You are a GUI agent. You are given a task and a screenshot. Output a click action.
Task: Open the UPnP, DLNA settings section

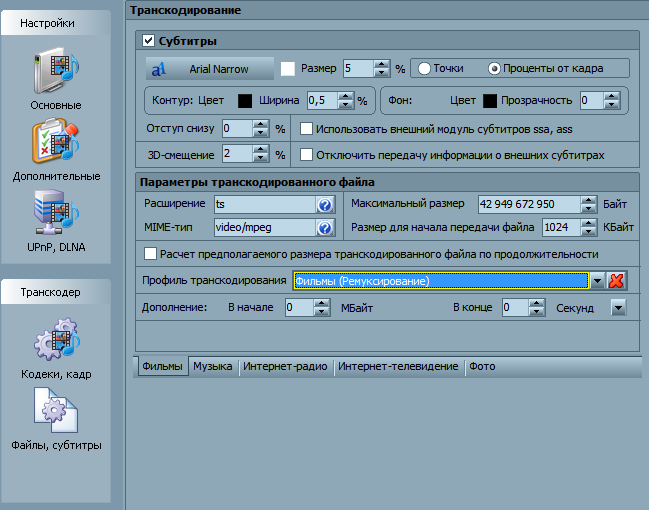tap(56, 222)
